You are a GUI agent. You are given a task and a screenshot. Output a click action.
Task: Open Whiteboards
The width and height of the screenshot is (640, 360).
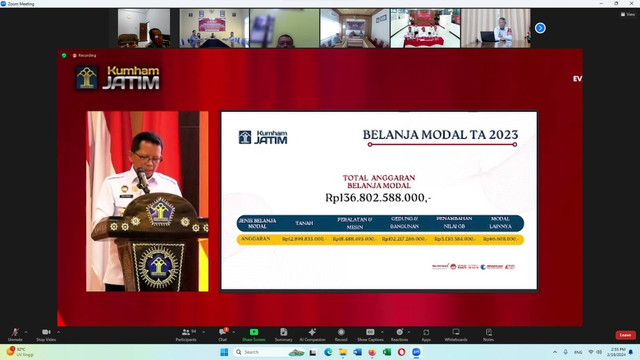pyautogui.click(x=456, y=335)
